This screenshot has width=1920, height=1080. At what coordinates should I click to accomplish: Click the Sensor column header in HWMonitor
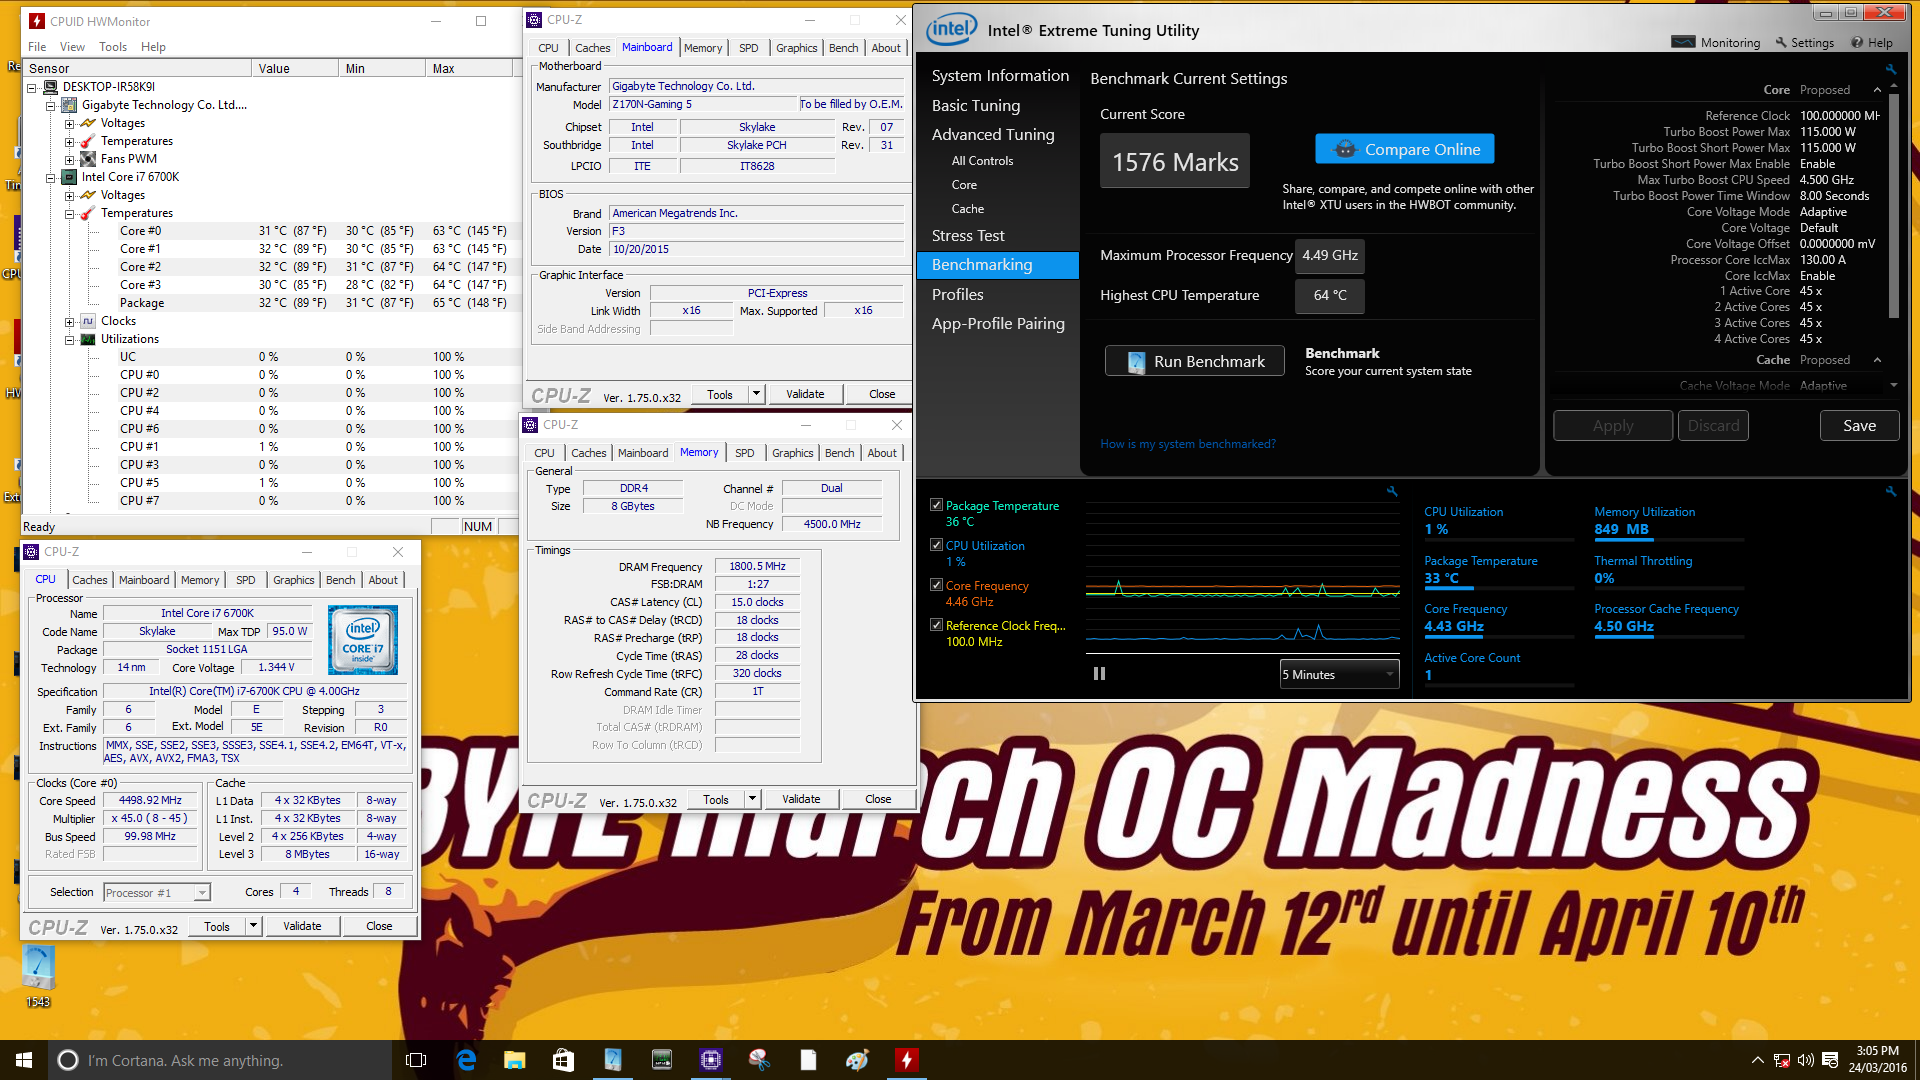point(138,68)
